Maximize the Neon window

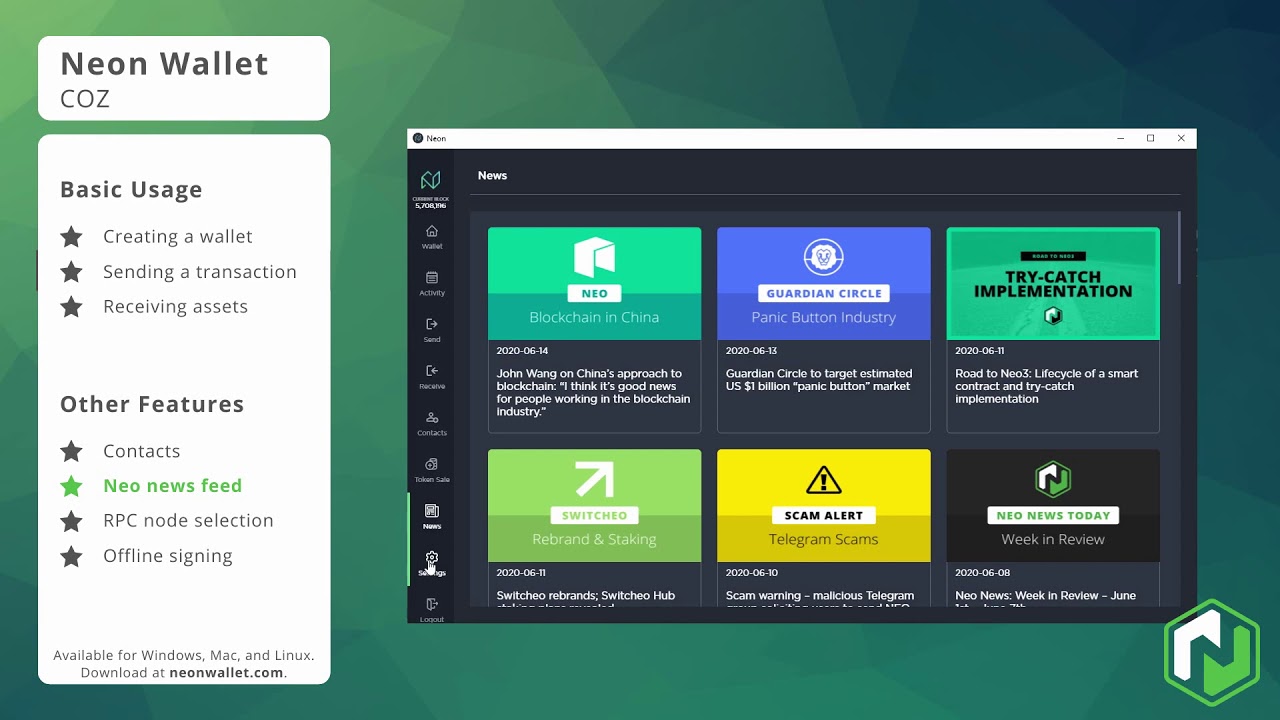click(x=1150, y=138)
